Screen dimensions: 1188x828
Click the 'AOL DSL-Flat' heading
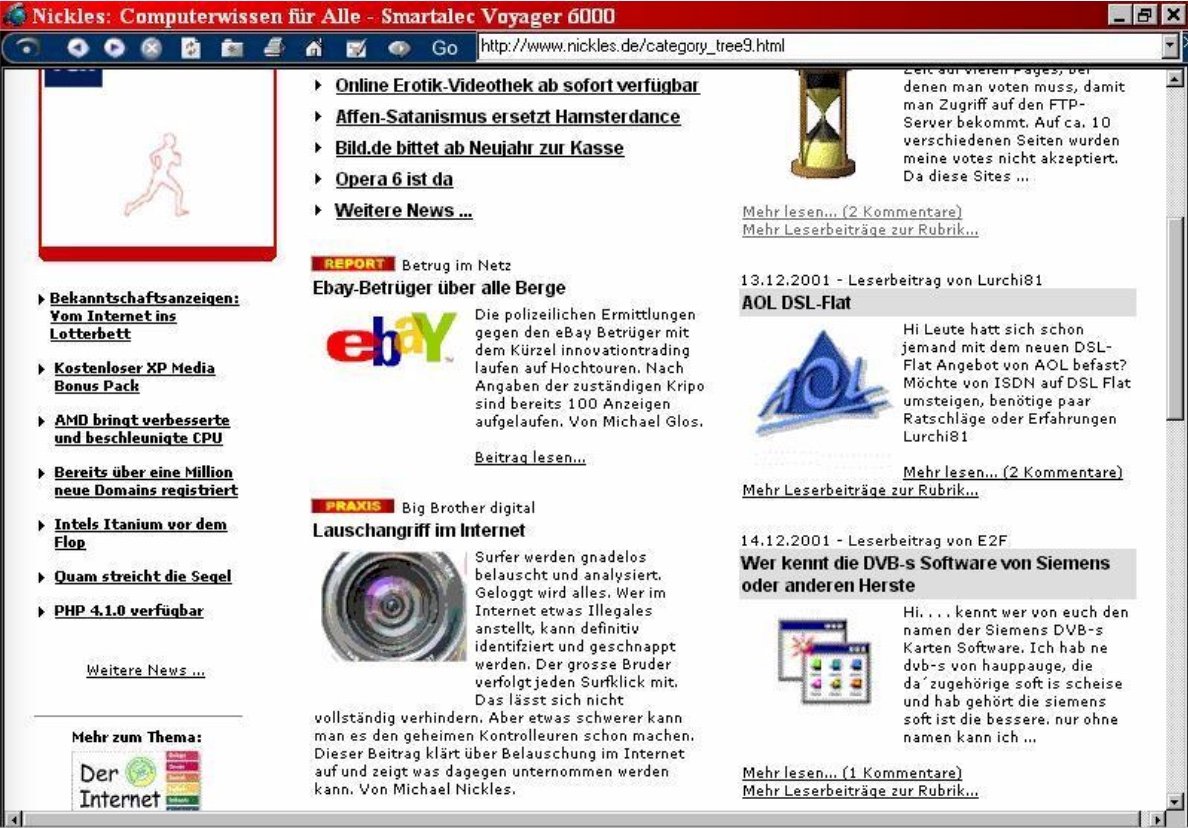pos(796,303)
